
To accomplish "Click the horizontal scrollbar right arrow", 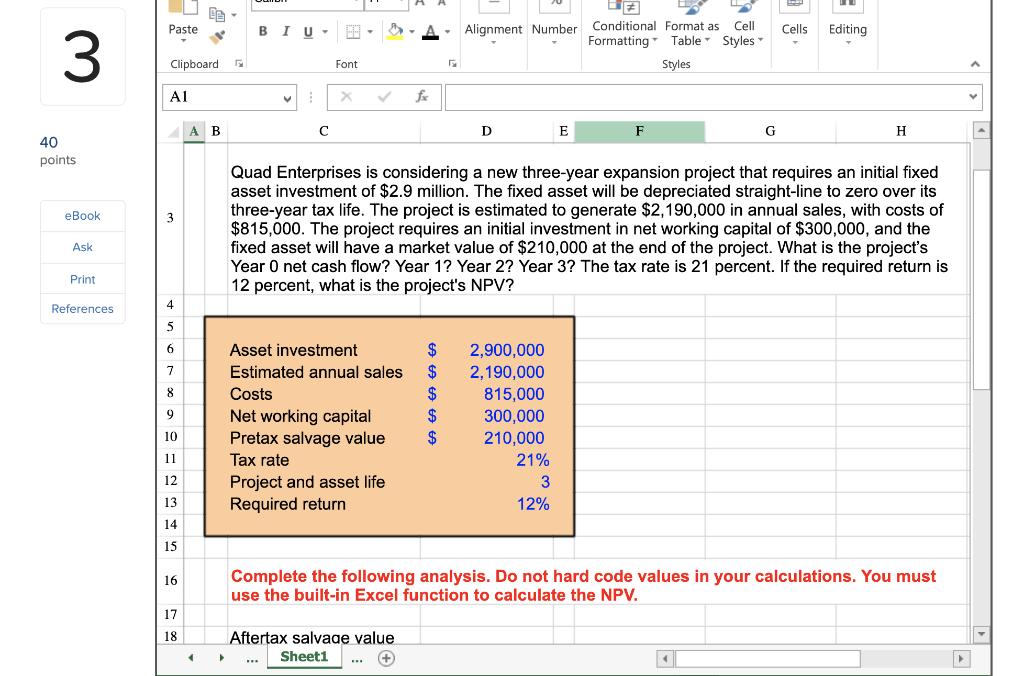I will [x=961, y=658].
